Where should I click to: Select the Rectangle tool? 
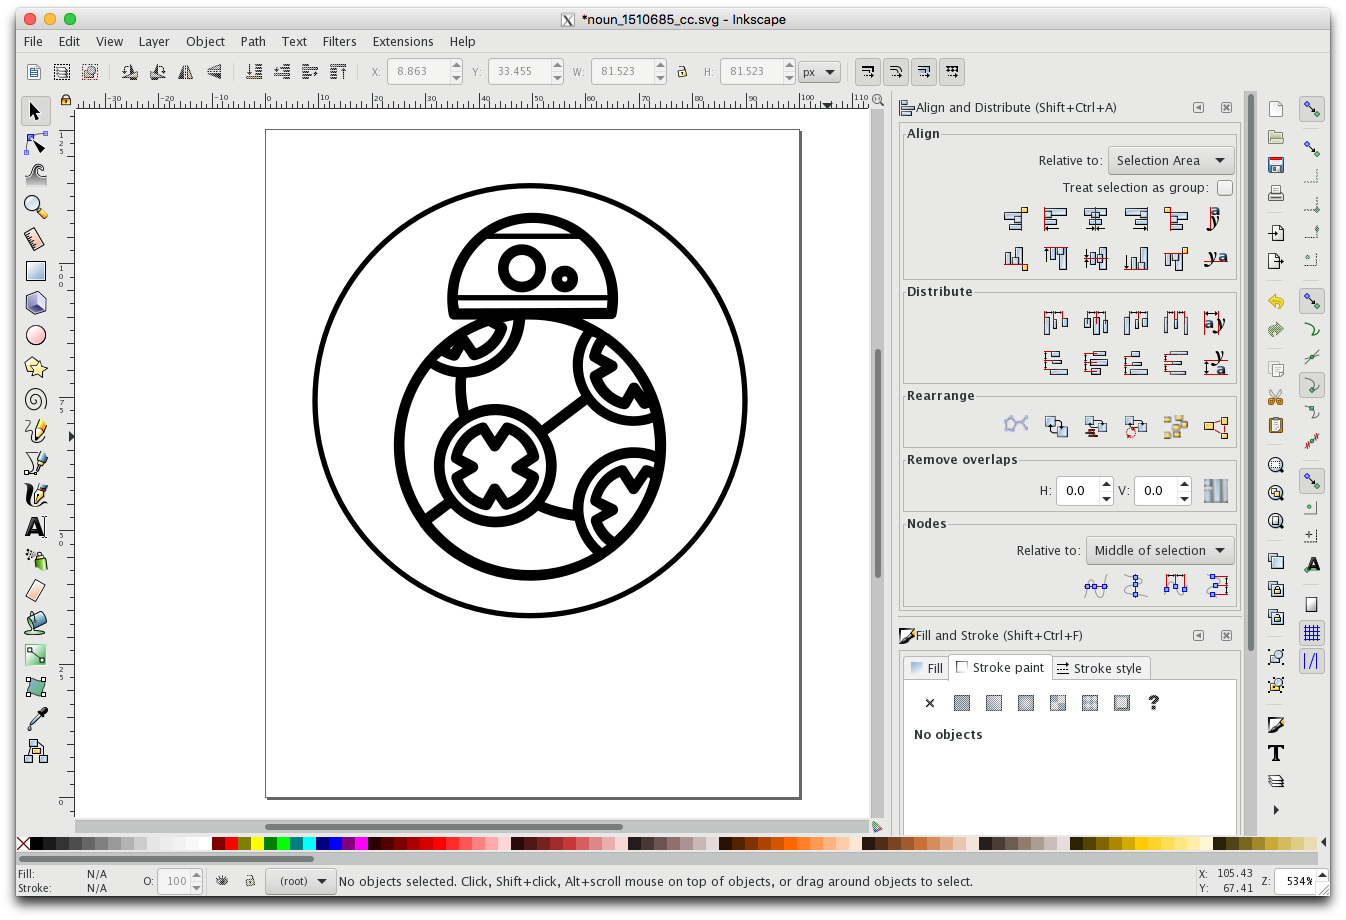35,271
